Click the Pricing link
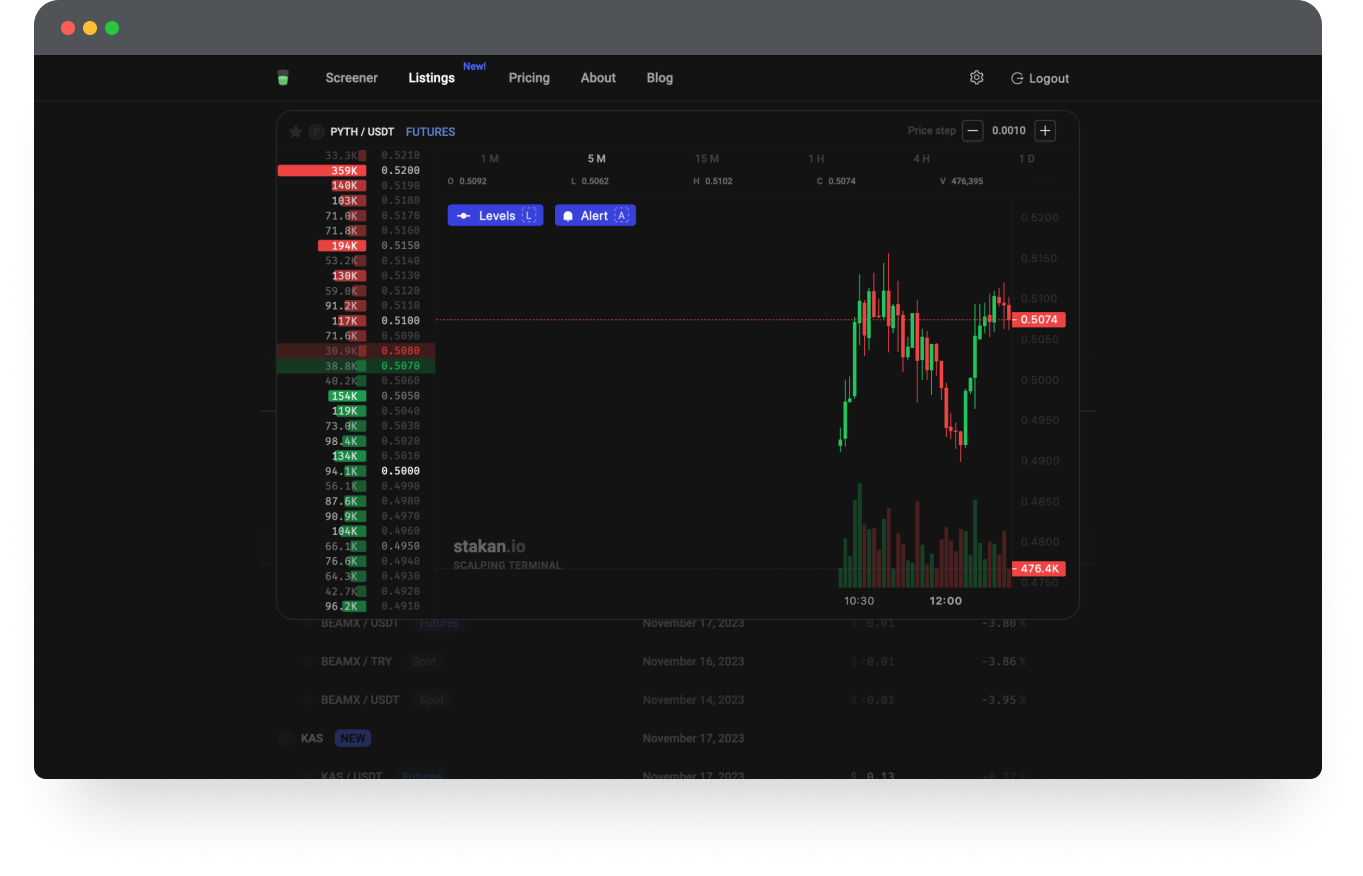Screen dimensions: 1363x876 pyautogui.click(x=529, y=77)
